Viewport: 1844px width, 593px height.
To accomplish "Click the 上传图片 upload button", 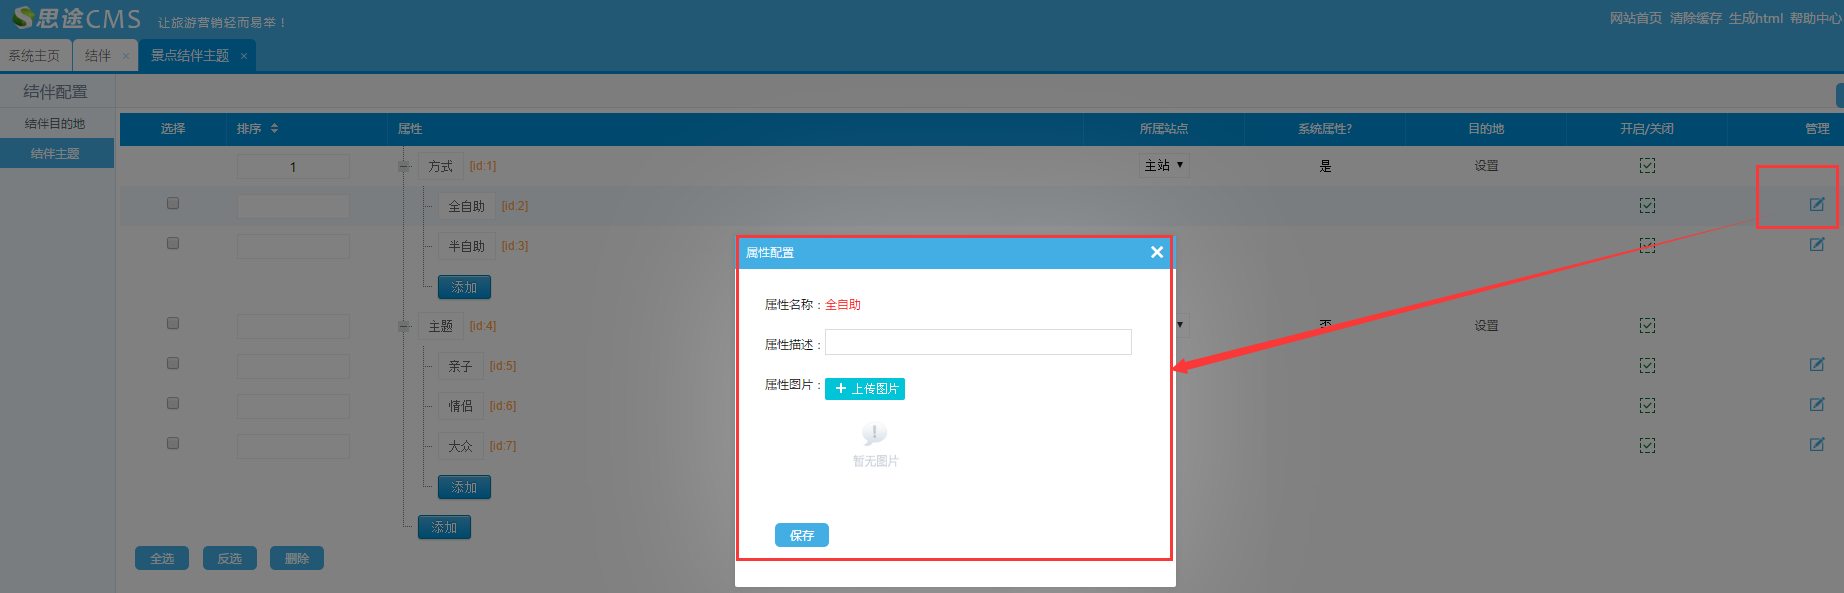I will pos(865,389).
